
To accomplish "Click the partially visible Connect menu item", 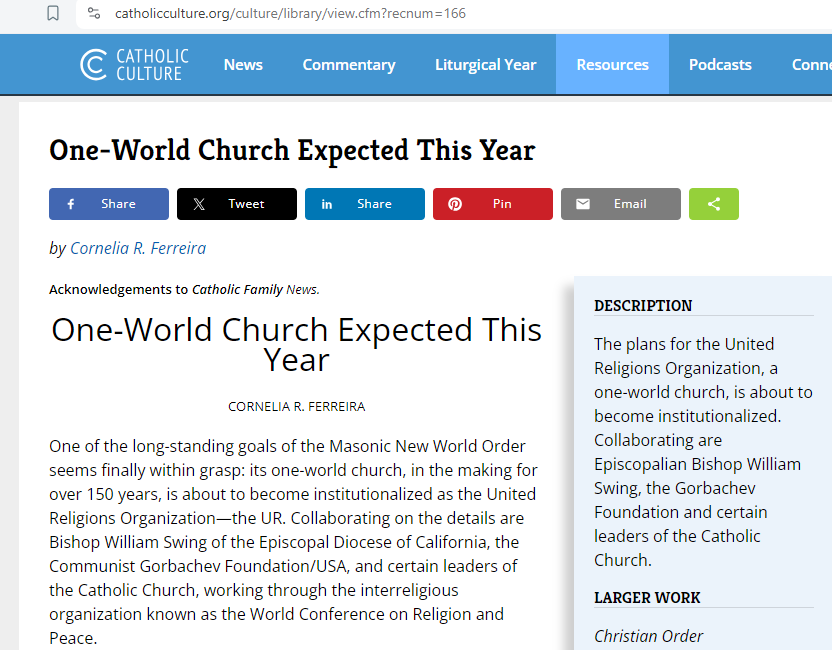I will click(x=811, y=65).
